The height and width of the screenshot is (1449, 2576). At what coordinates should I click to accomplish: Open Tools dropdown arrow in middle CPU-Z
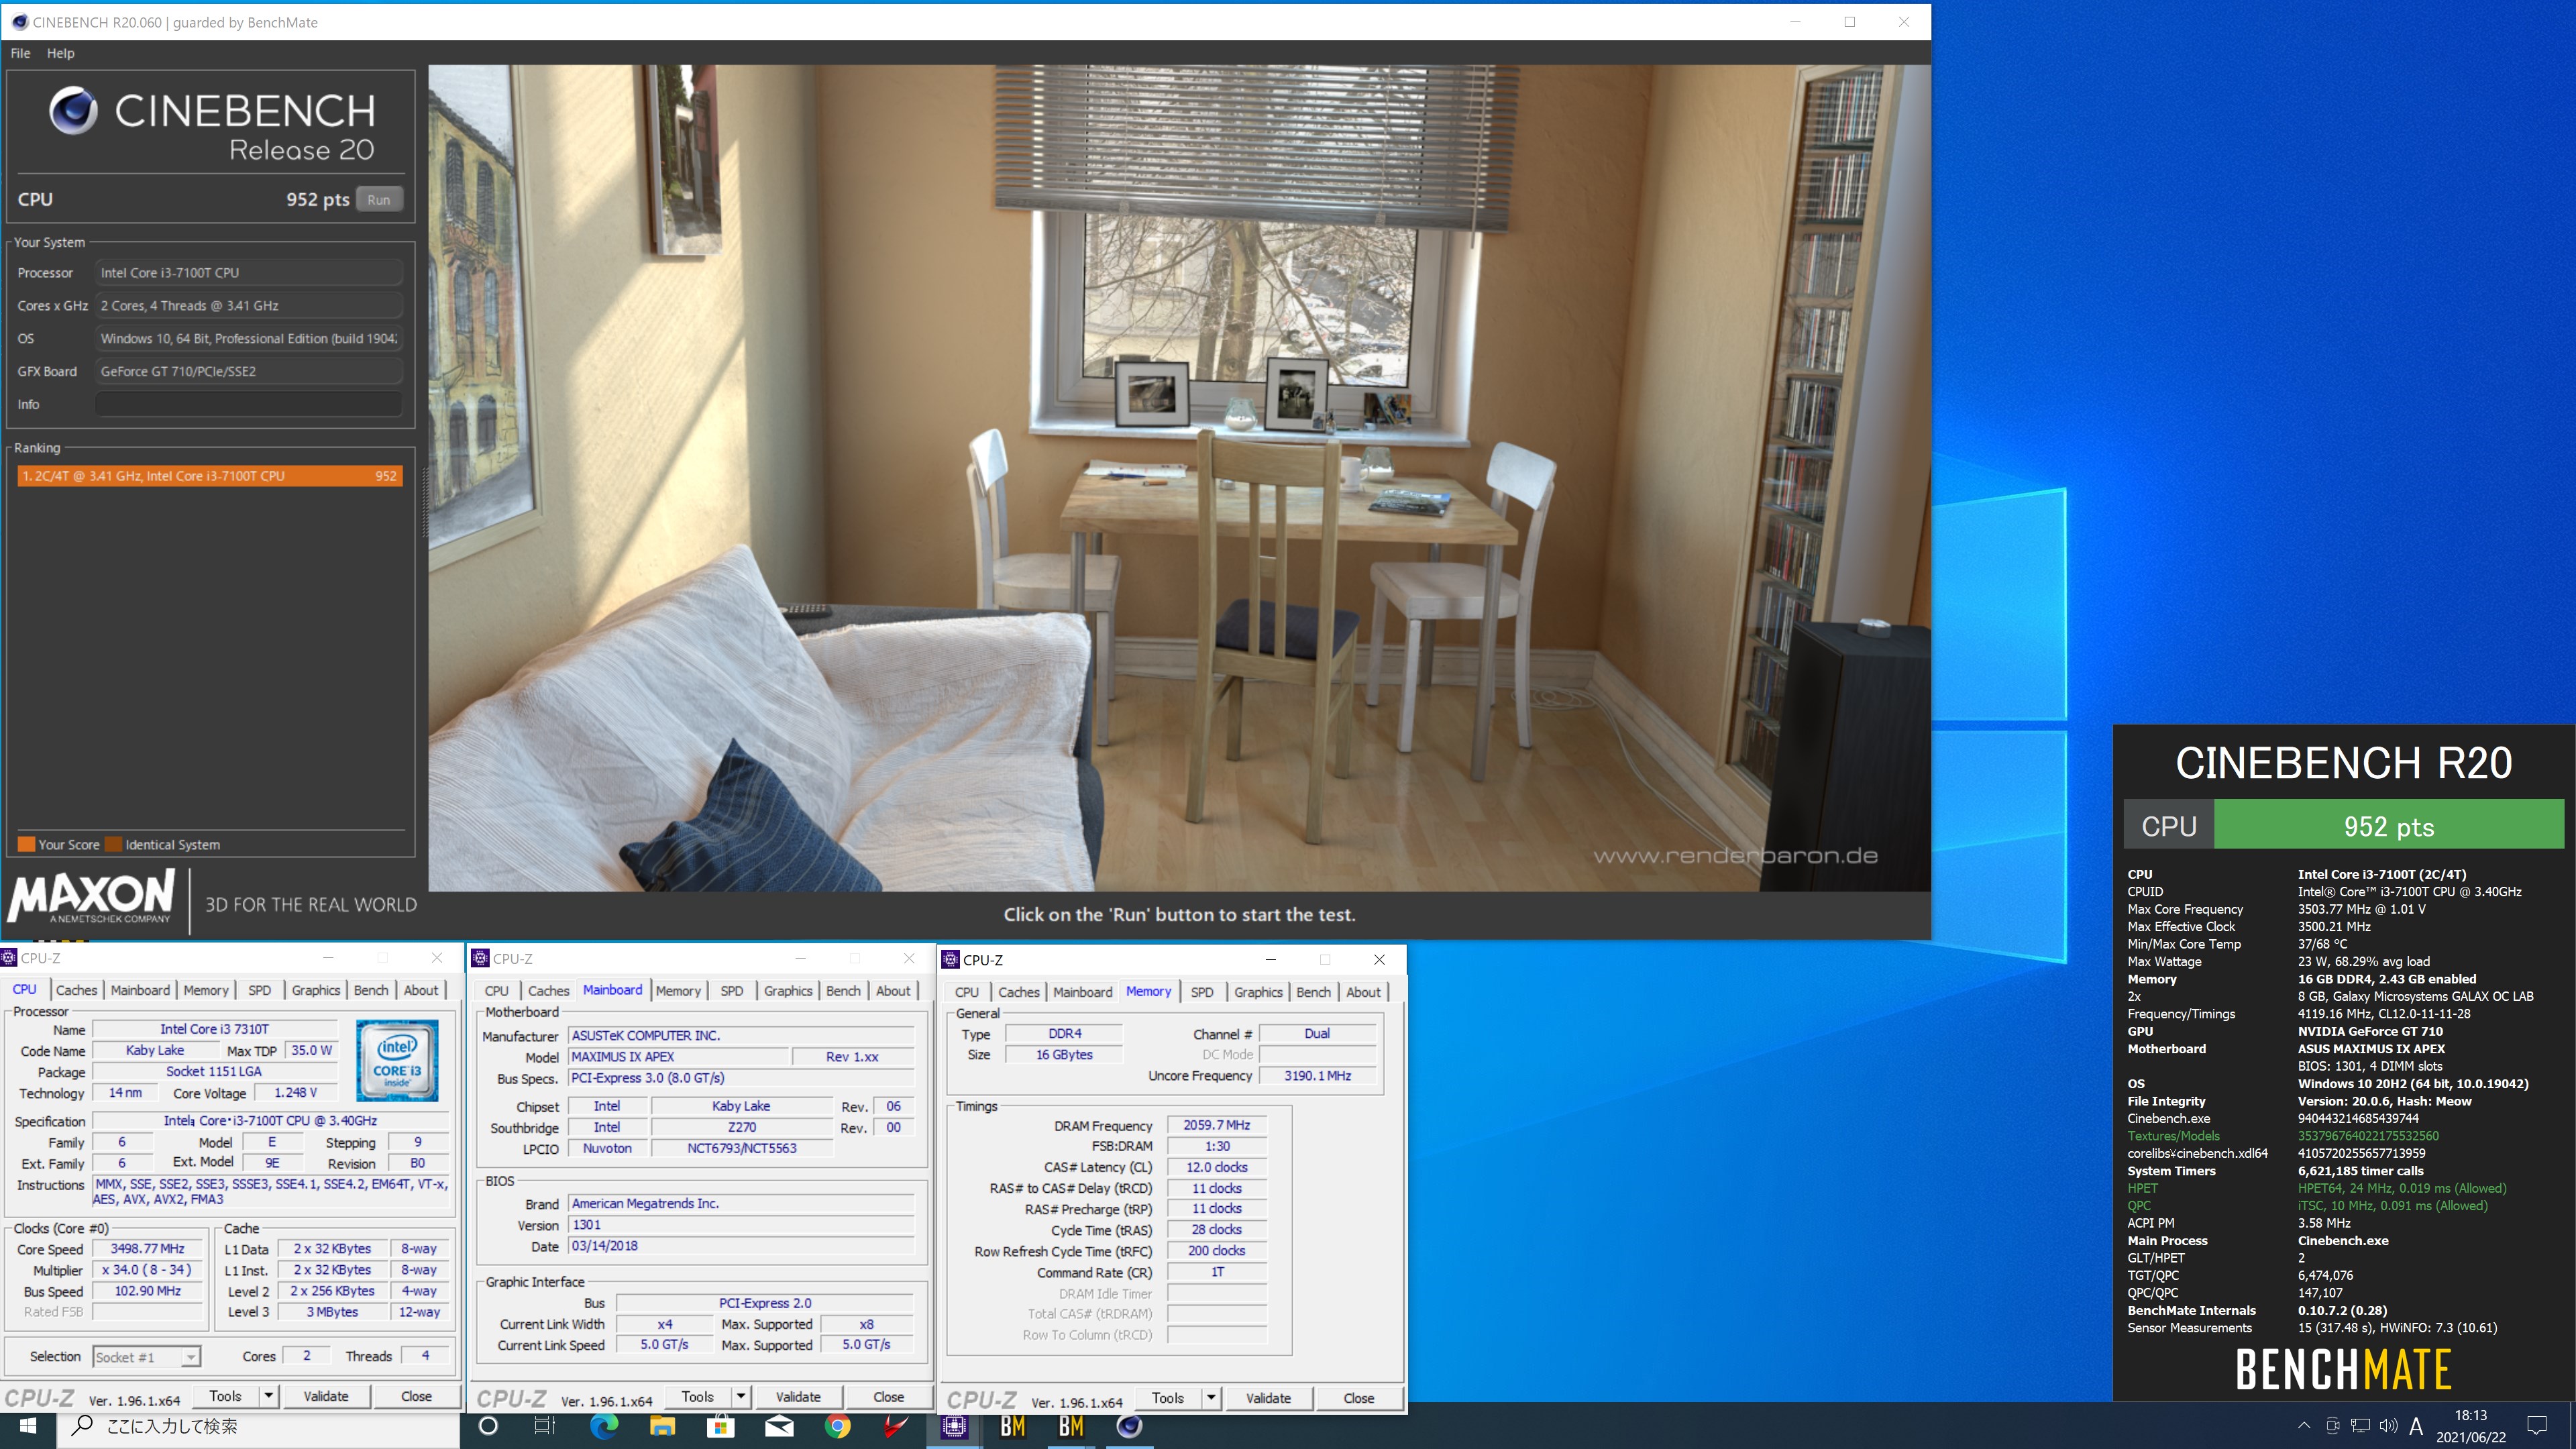(x=740, y=1397)
